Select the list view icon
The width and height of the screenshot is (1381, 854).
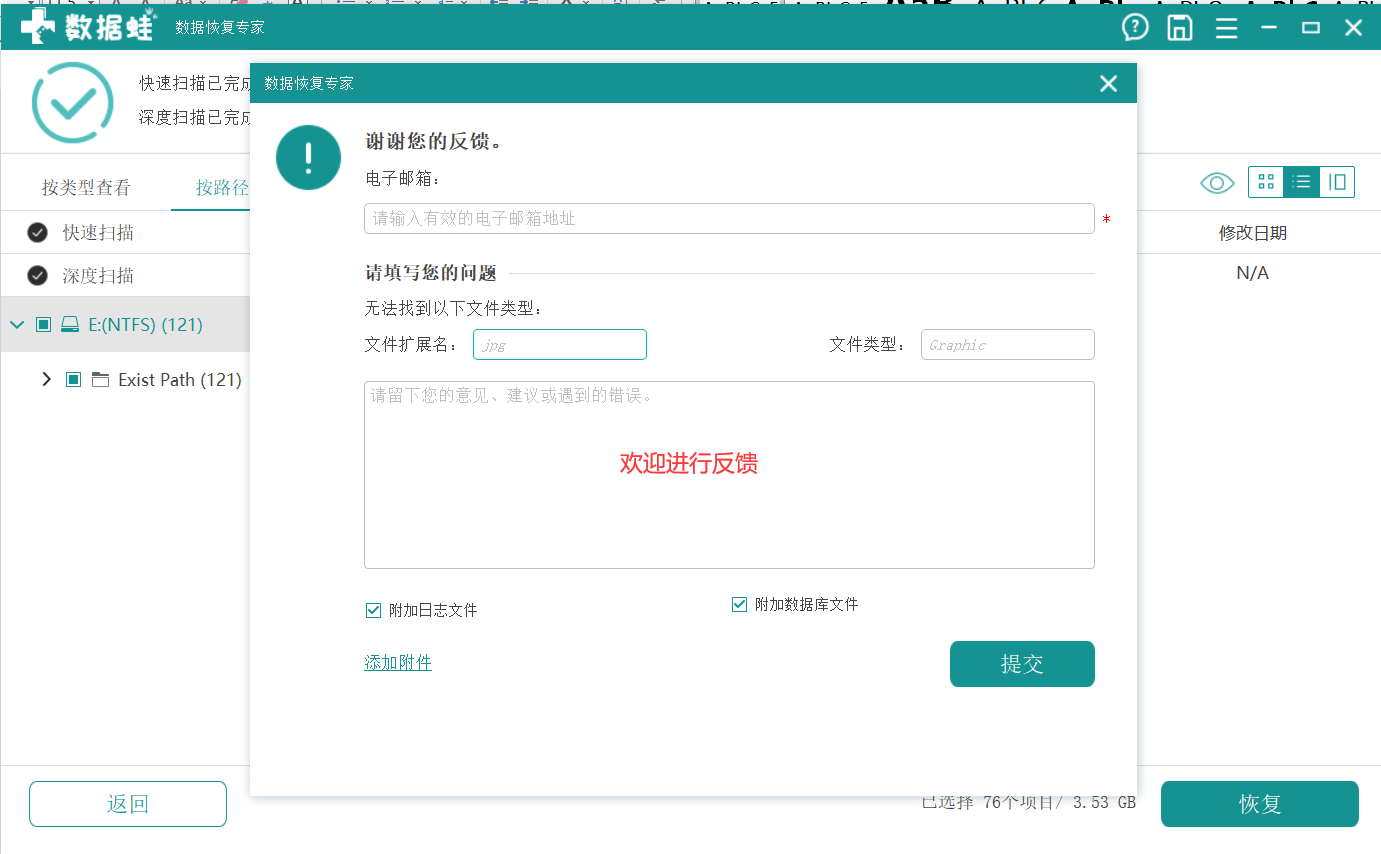[1301, 182]
